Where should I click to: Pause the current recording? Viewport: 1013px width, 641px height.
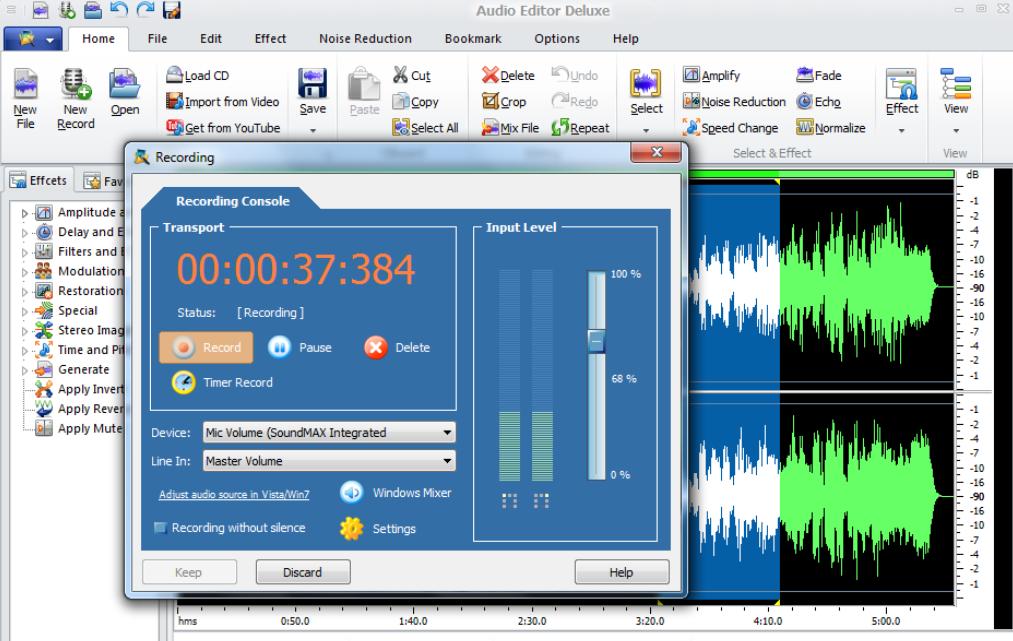(280, 347)
